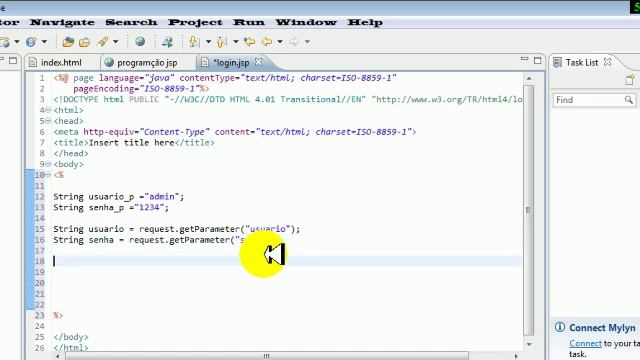Expand the Next Annotation dropdown arrow
640x360 pixels.
208,42
